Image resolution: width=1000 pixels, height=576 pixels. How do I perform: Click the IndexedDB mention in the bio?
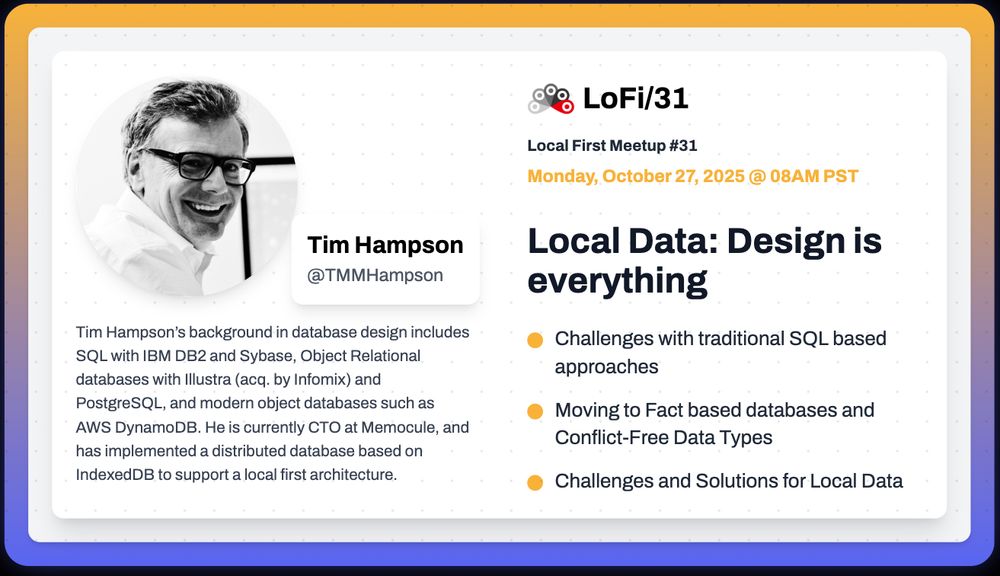(x=115, y=475)
